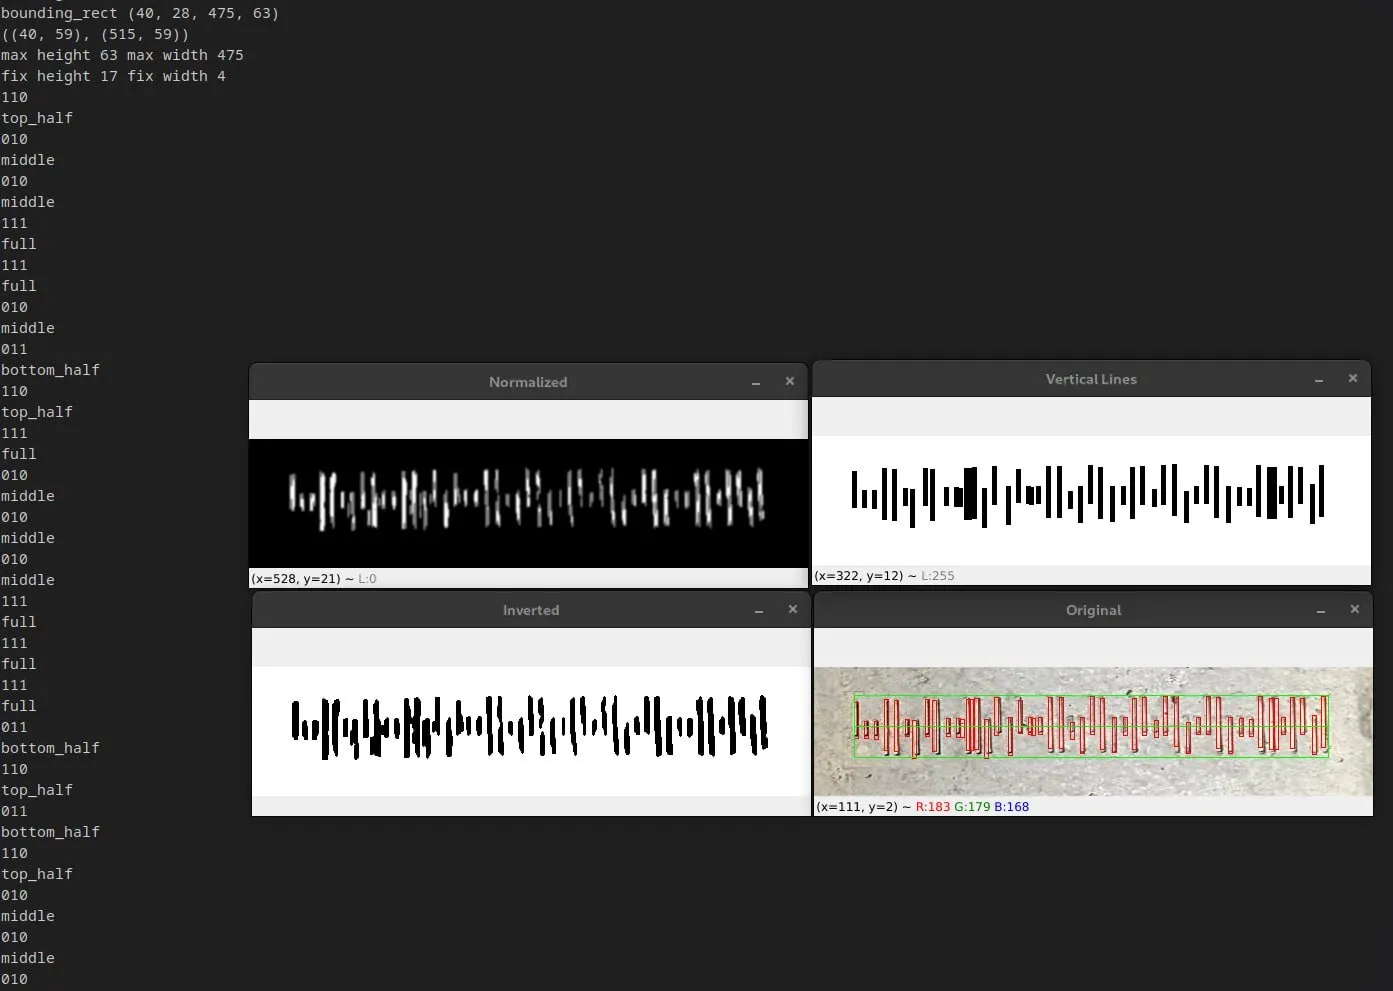The image size is (1393, 991).
Task: Click the 'fix height 17 fix width 4' line
Action: pyautogui.click(x=113, y=76)
